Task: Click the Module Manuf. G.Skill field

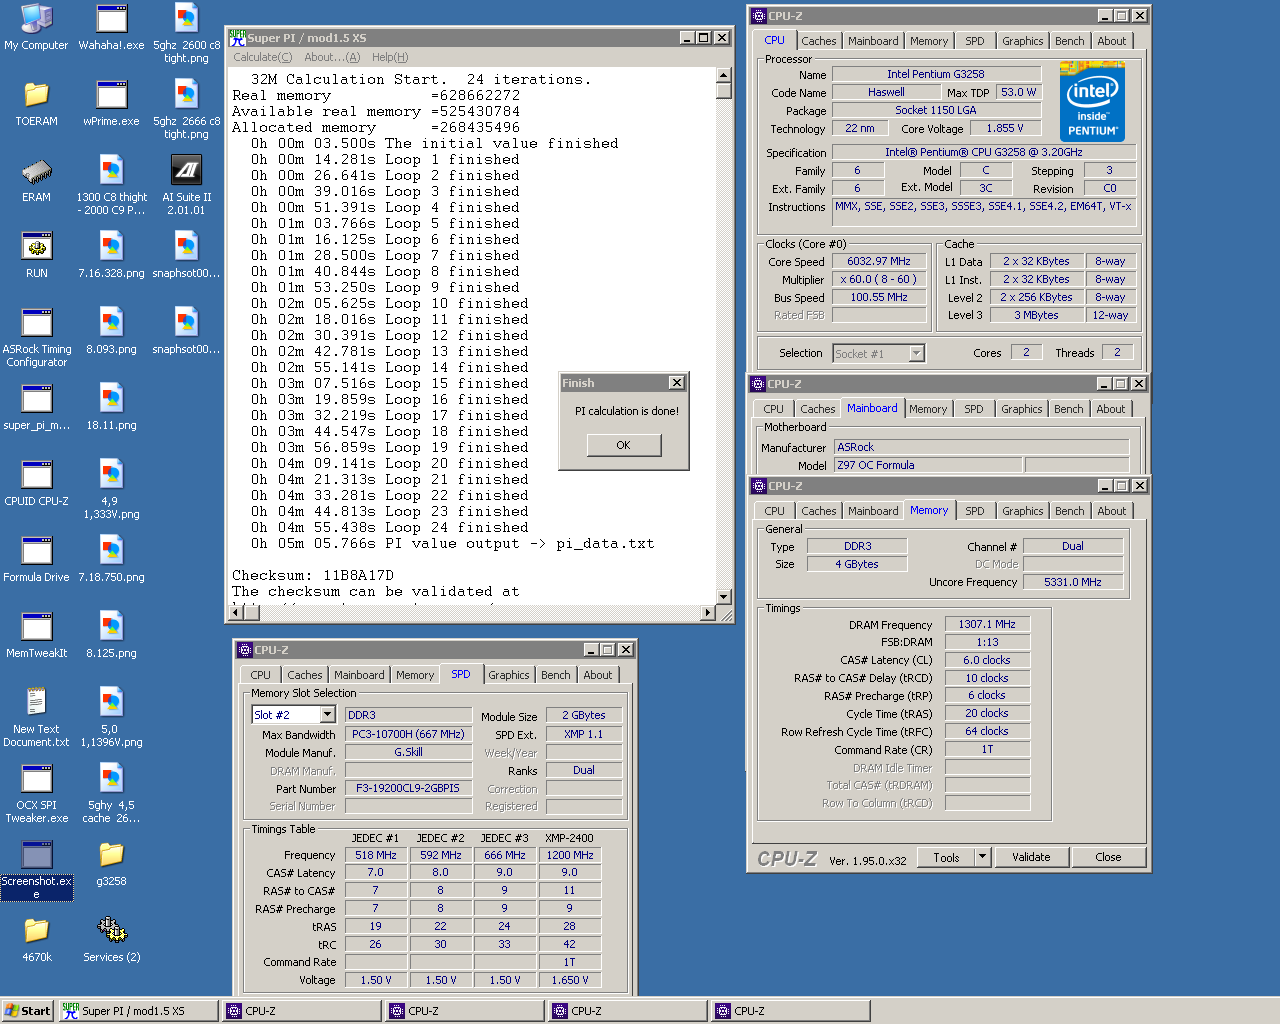Action: 408,752
